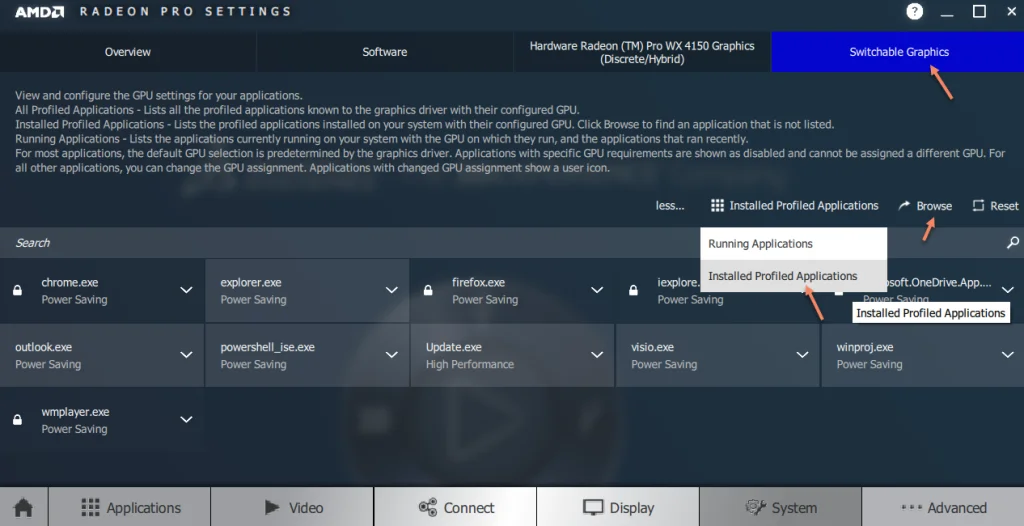The image size is (1024, 526).
Task: Open the Display section in the bottom bar
Action: [x=618, y=507]
